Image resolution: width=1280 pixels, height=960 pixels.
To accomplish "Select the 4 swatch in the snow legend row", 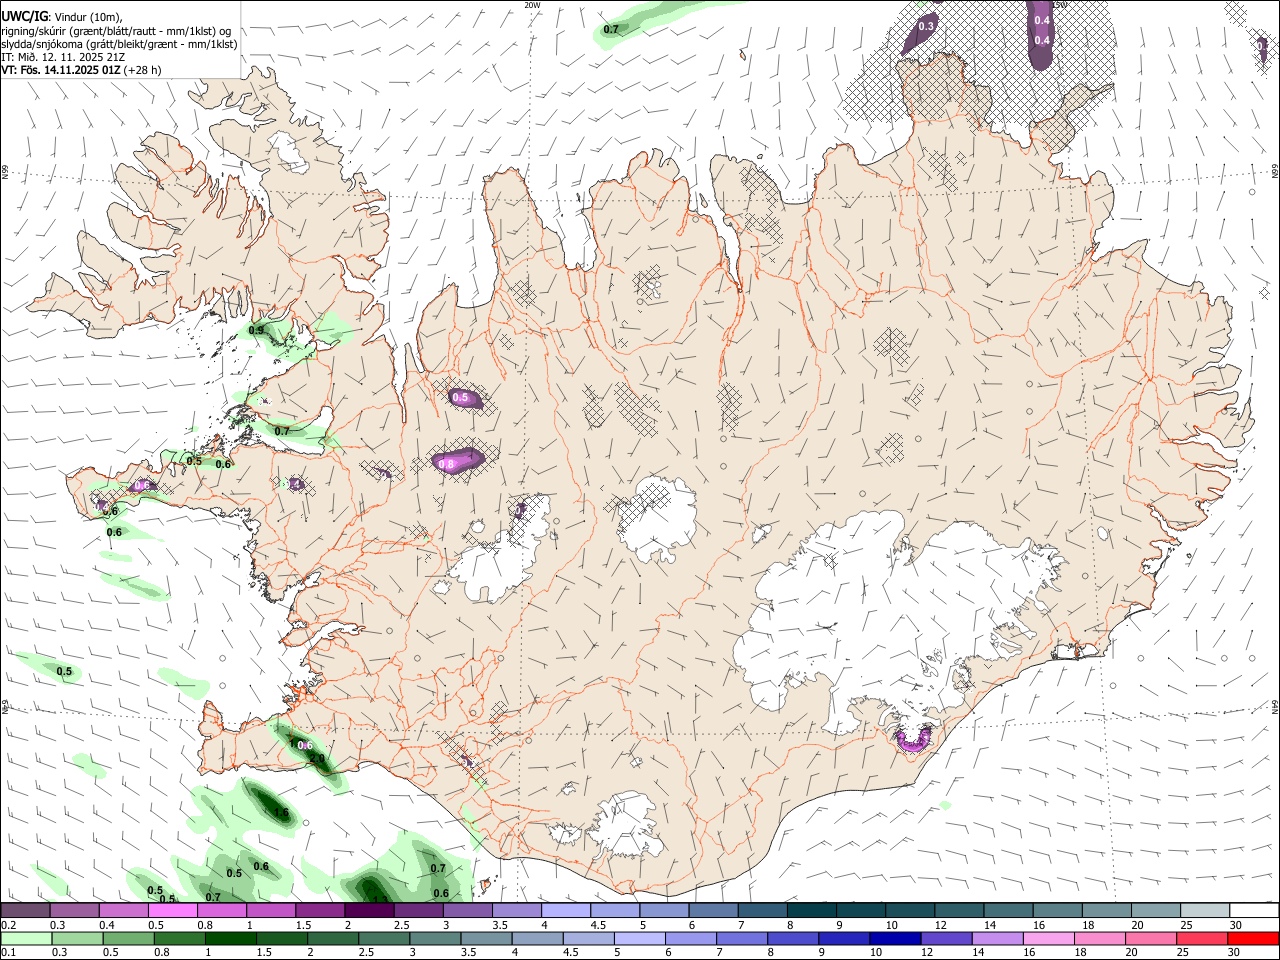I will point(566,911).
